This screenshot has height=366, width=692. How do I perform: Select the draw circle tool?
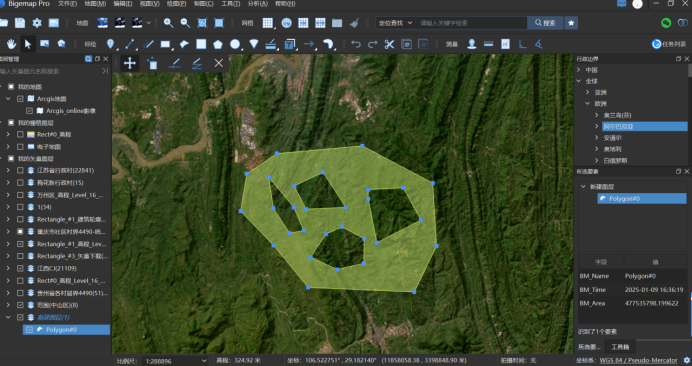pos(235,44)
